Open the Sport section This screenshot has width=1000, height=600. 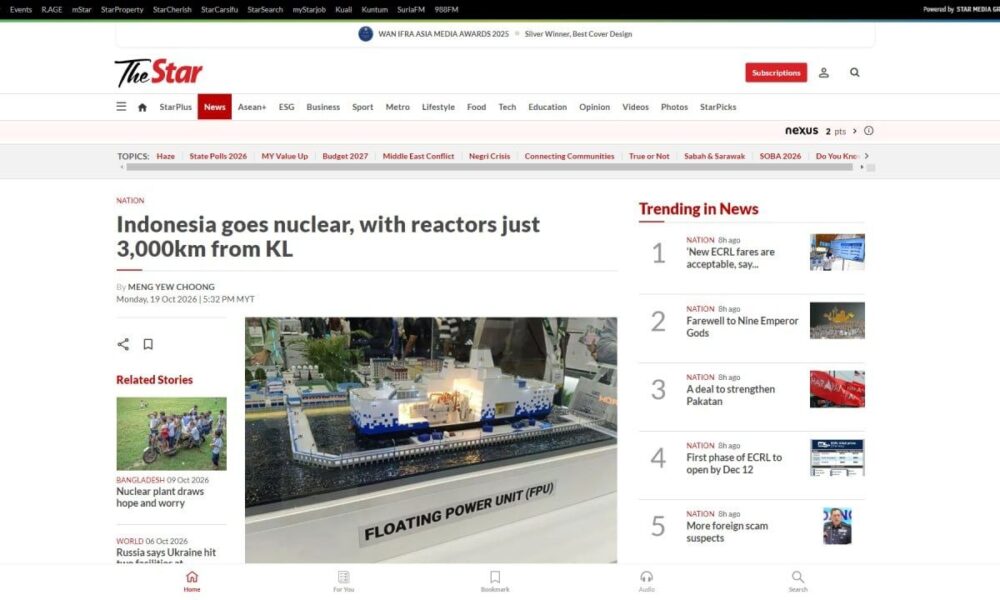(x=362, y=107)
